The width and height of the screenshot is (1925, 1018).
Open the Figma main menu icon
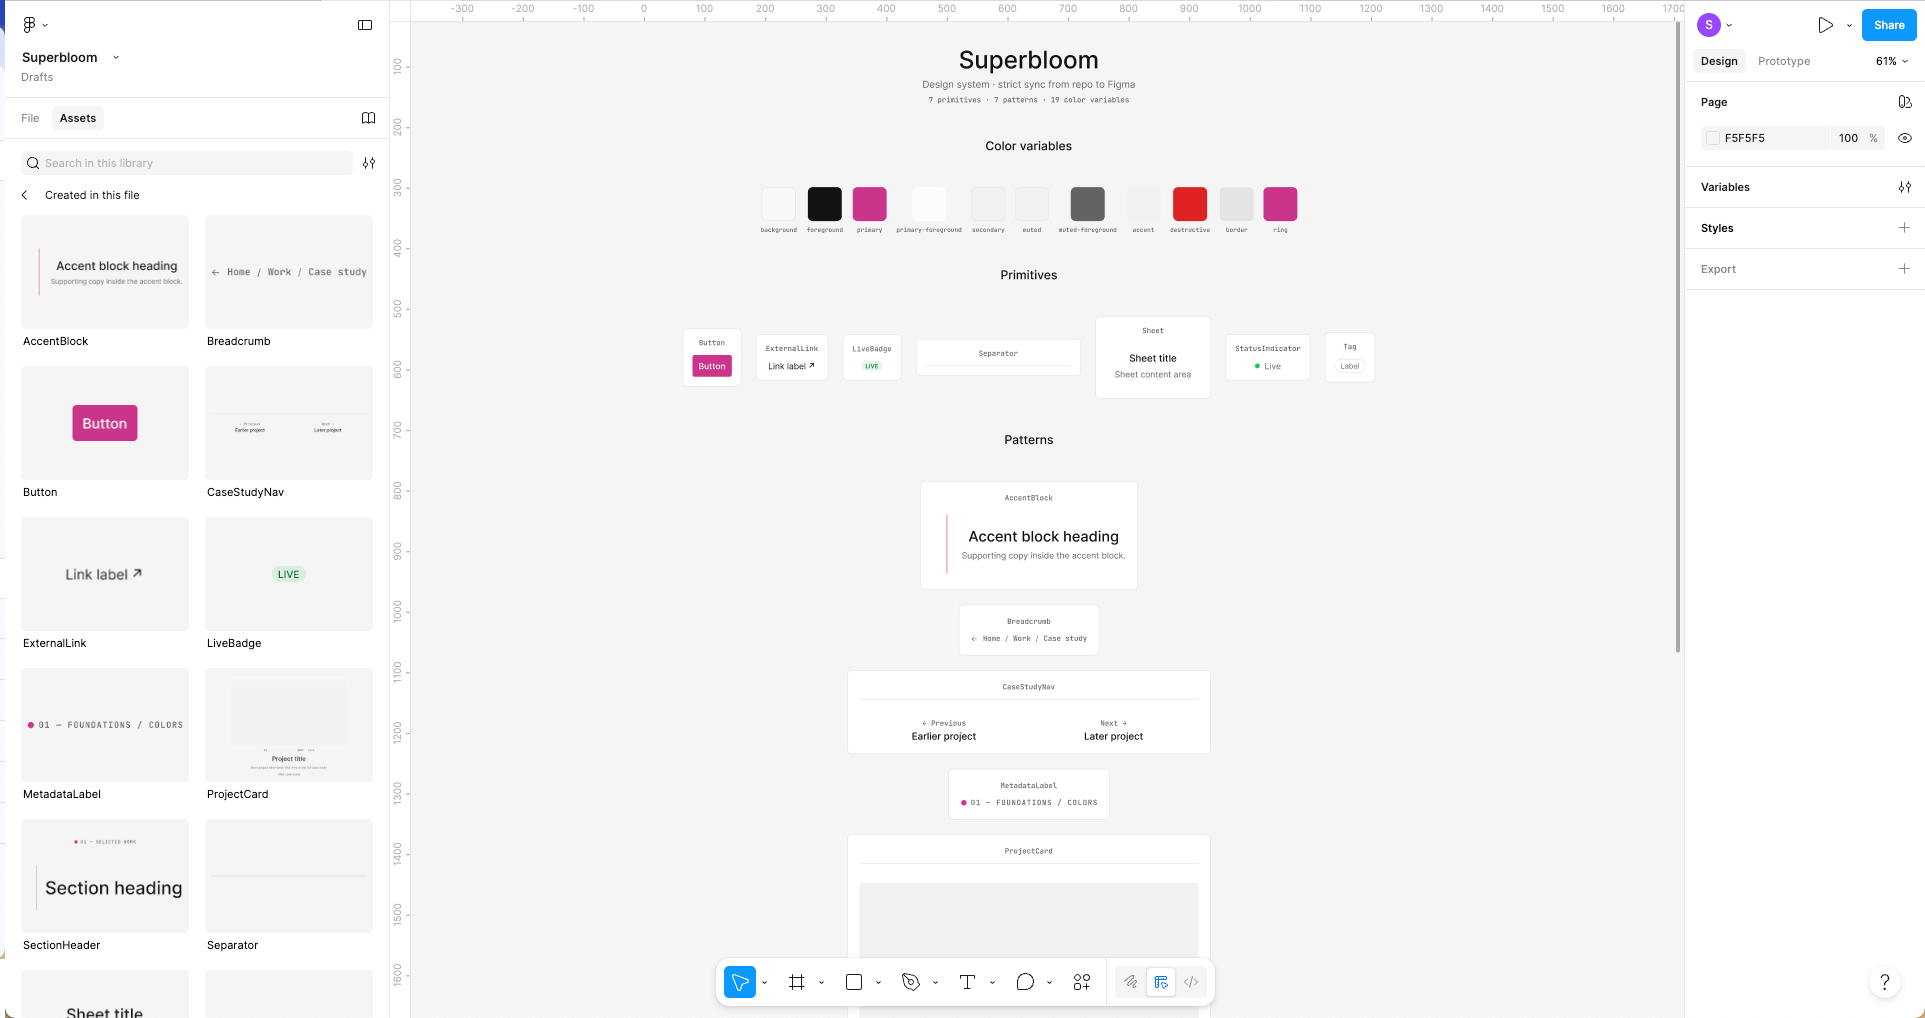coord(29,25)
